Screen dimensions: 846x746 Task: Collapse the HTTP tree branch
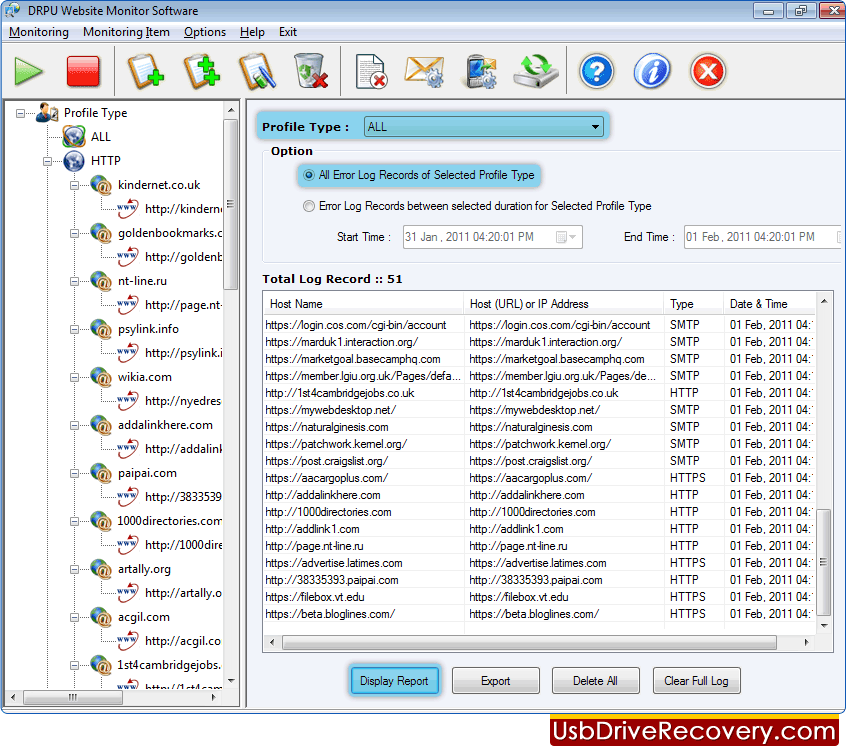pyautogui.click(x=47, y=161)
